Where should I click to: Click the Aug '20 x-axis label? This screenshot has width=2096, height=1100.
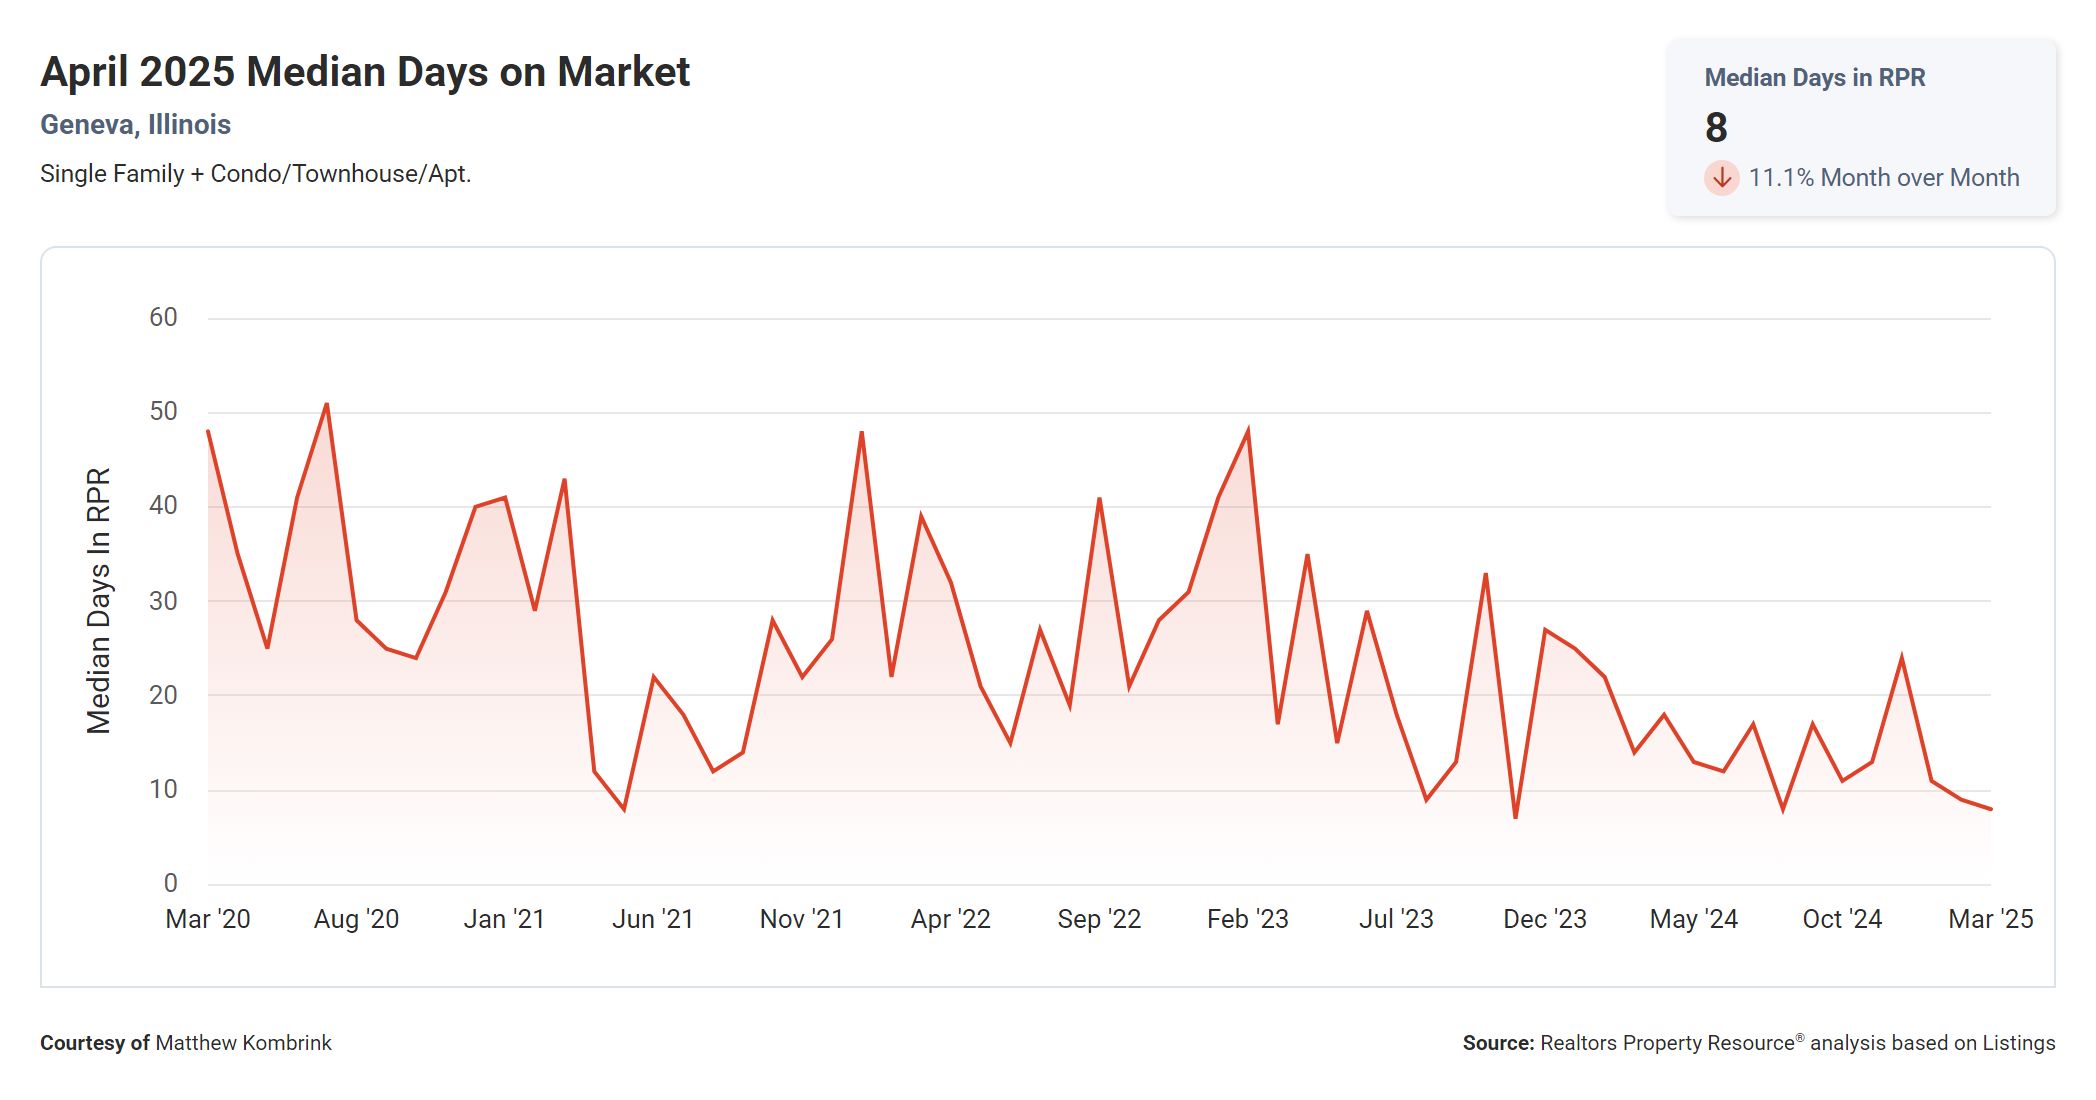[356, 919]
